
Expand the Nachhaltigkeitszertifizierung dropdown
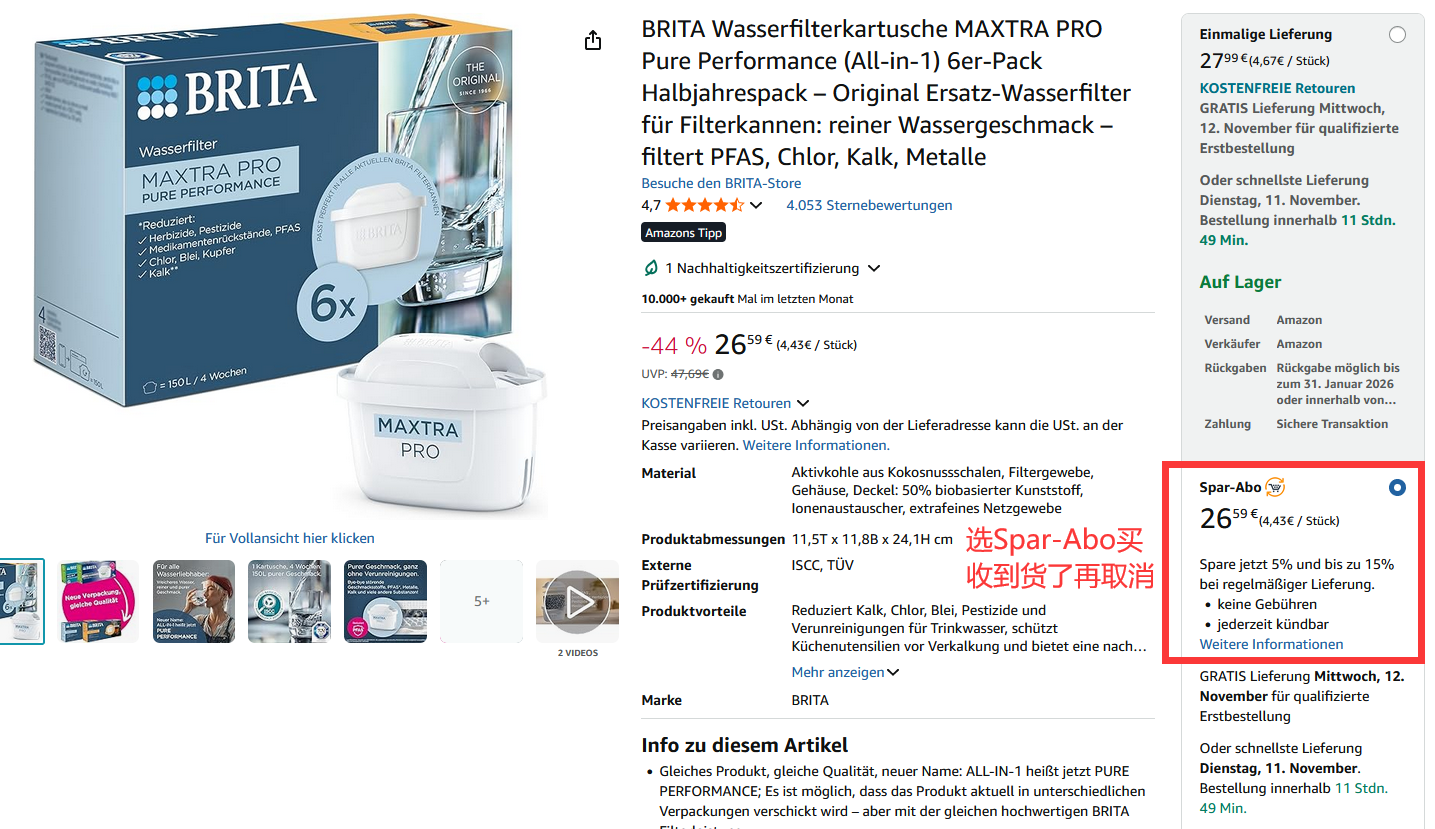pos(874,268)
